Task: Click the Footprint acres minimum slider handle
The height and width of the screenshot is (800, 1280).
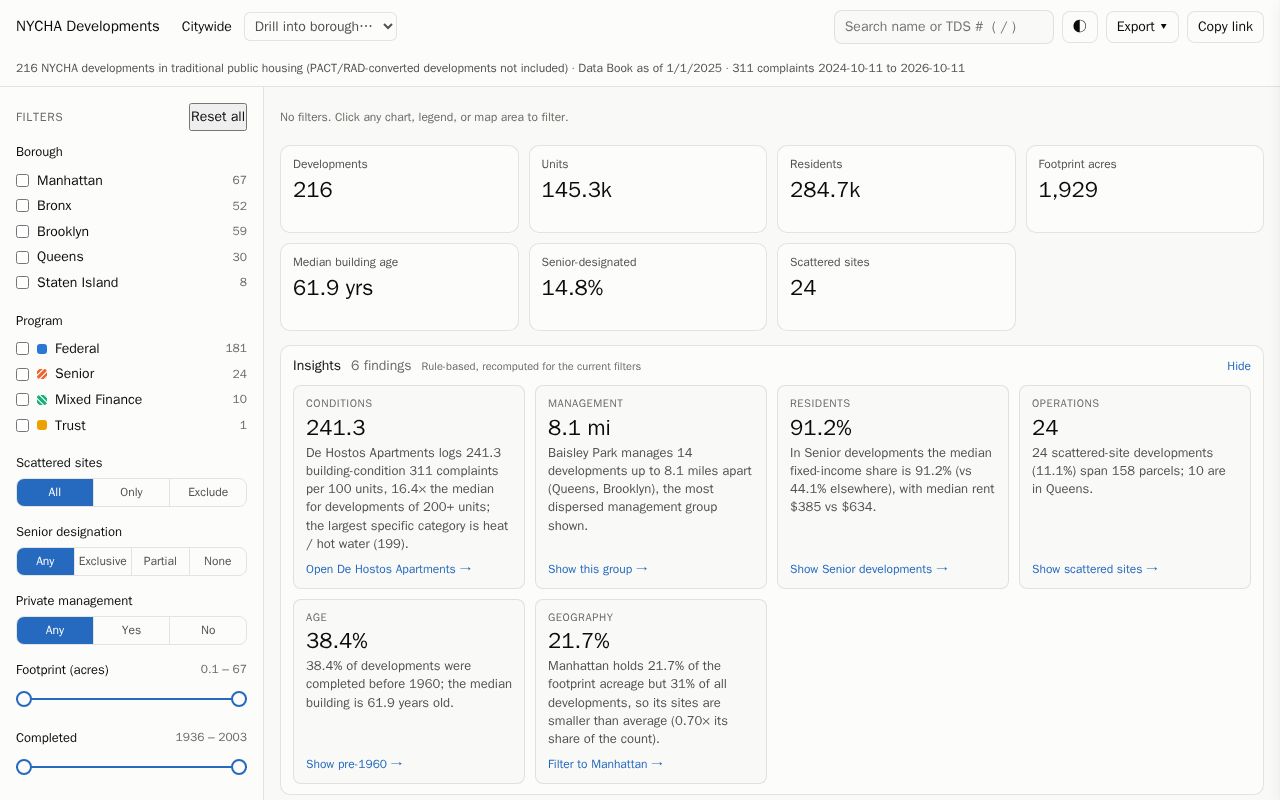Action: click(x=24, y=699)
